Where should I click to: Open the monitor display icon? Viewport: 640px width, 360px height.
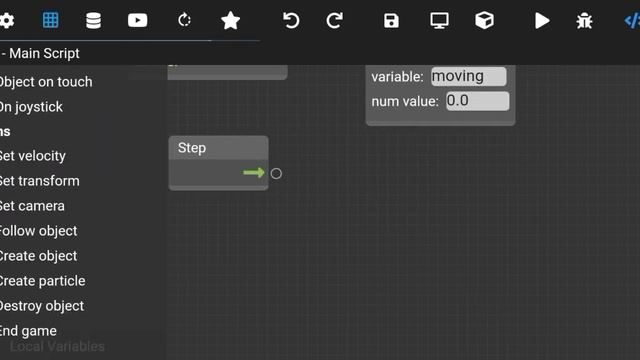(x=439, y=20)
